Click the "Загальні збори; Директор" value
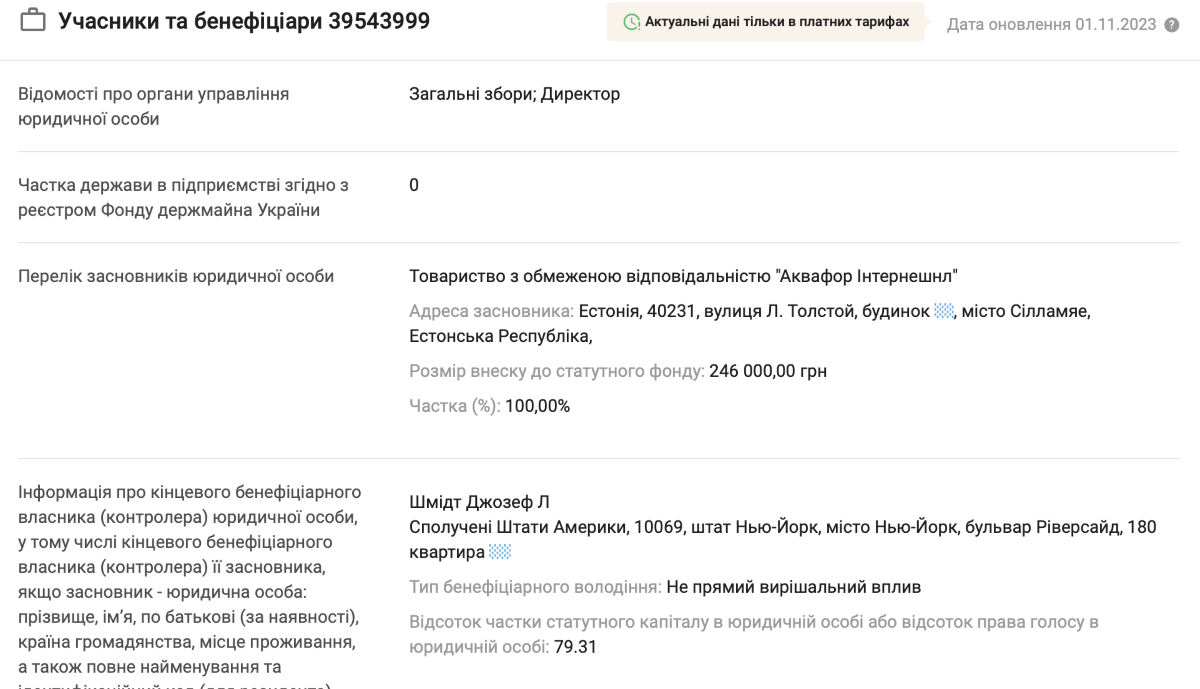The height and width of the screenshot is (689, 1200). click(514, 94)
